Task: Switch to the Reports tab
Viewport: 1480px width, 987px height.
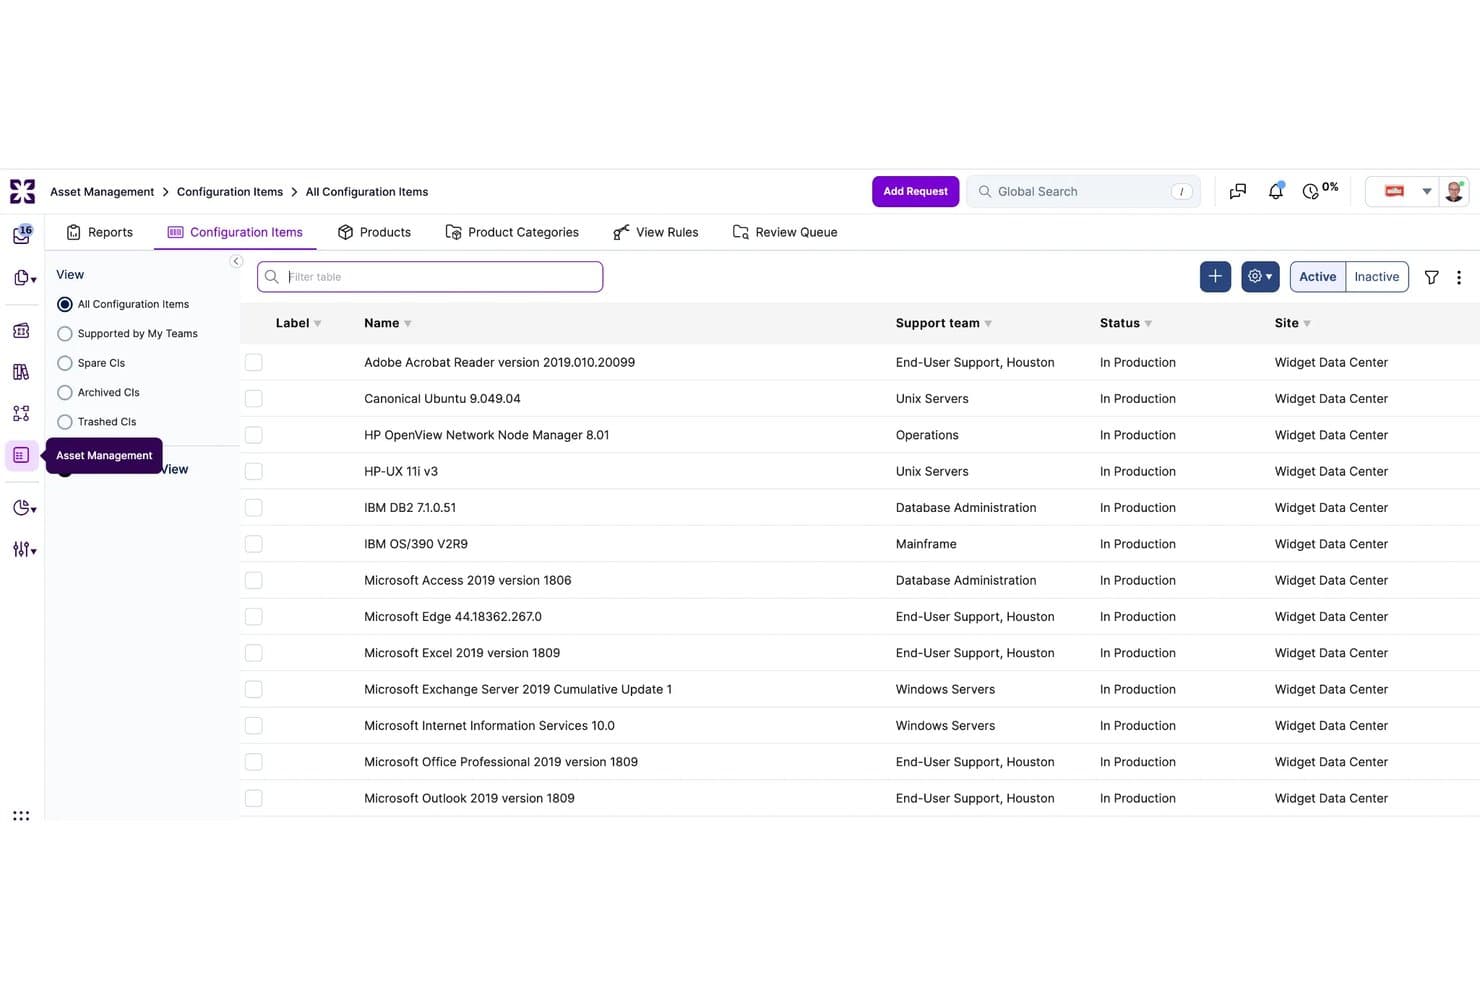Action: (100, 232)
